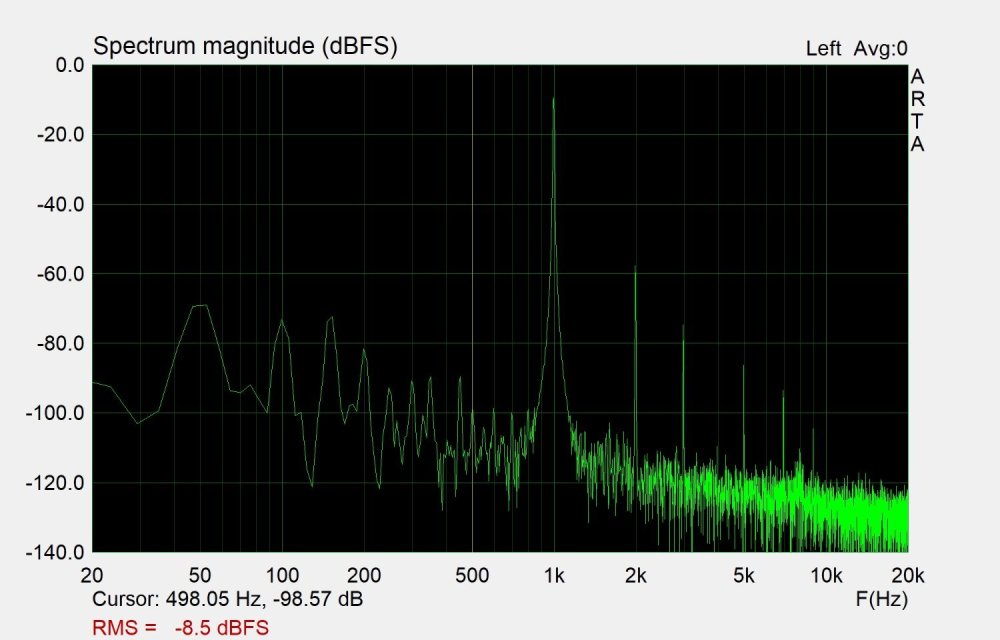Click the Spectrum magnitude (dBFS) title
This screenshot has height=640, width=1000.
tap(245, 47)
